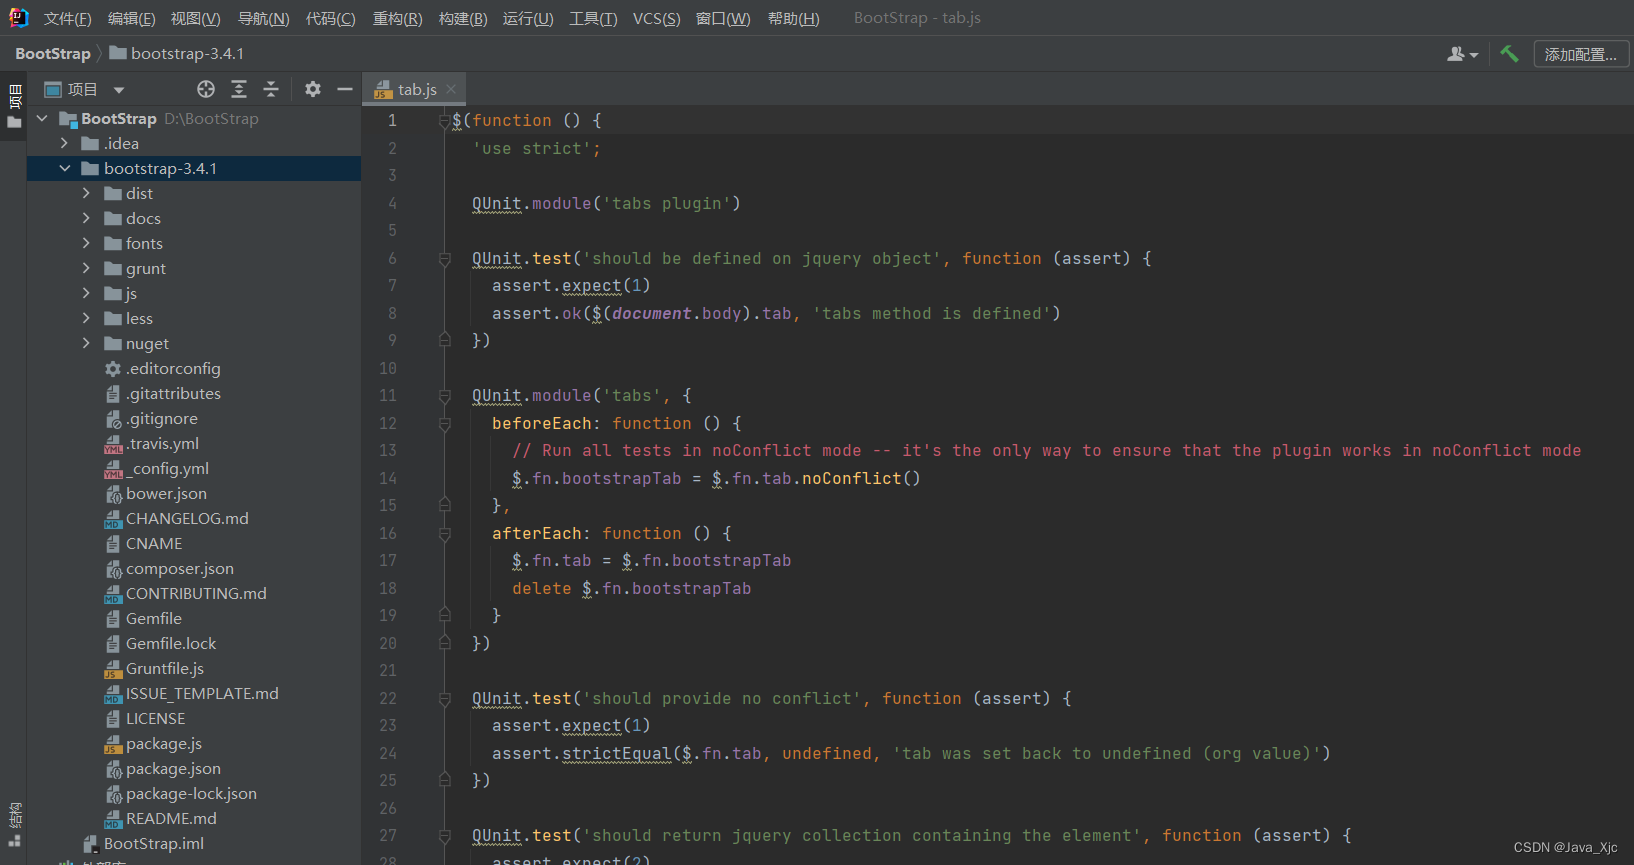Expand the fonts folder
This screenshot has width=1634, height=865.
pyautogui.click(x=86, y=243)
